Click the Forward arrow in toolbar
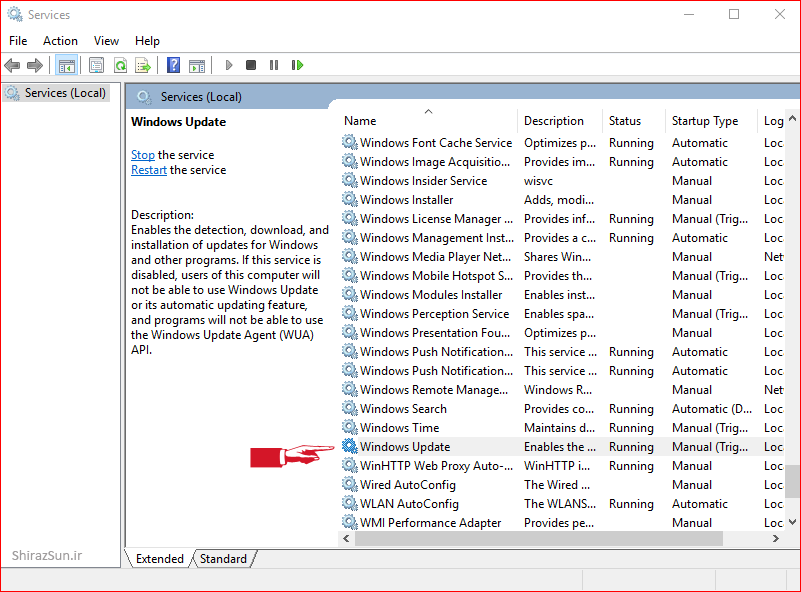The image size is (801, 592). [35, 65]
